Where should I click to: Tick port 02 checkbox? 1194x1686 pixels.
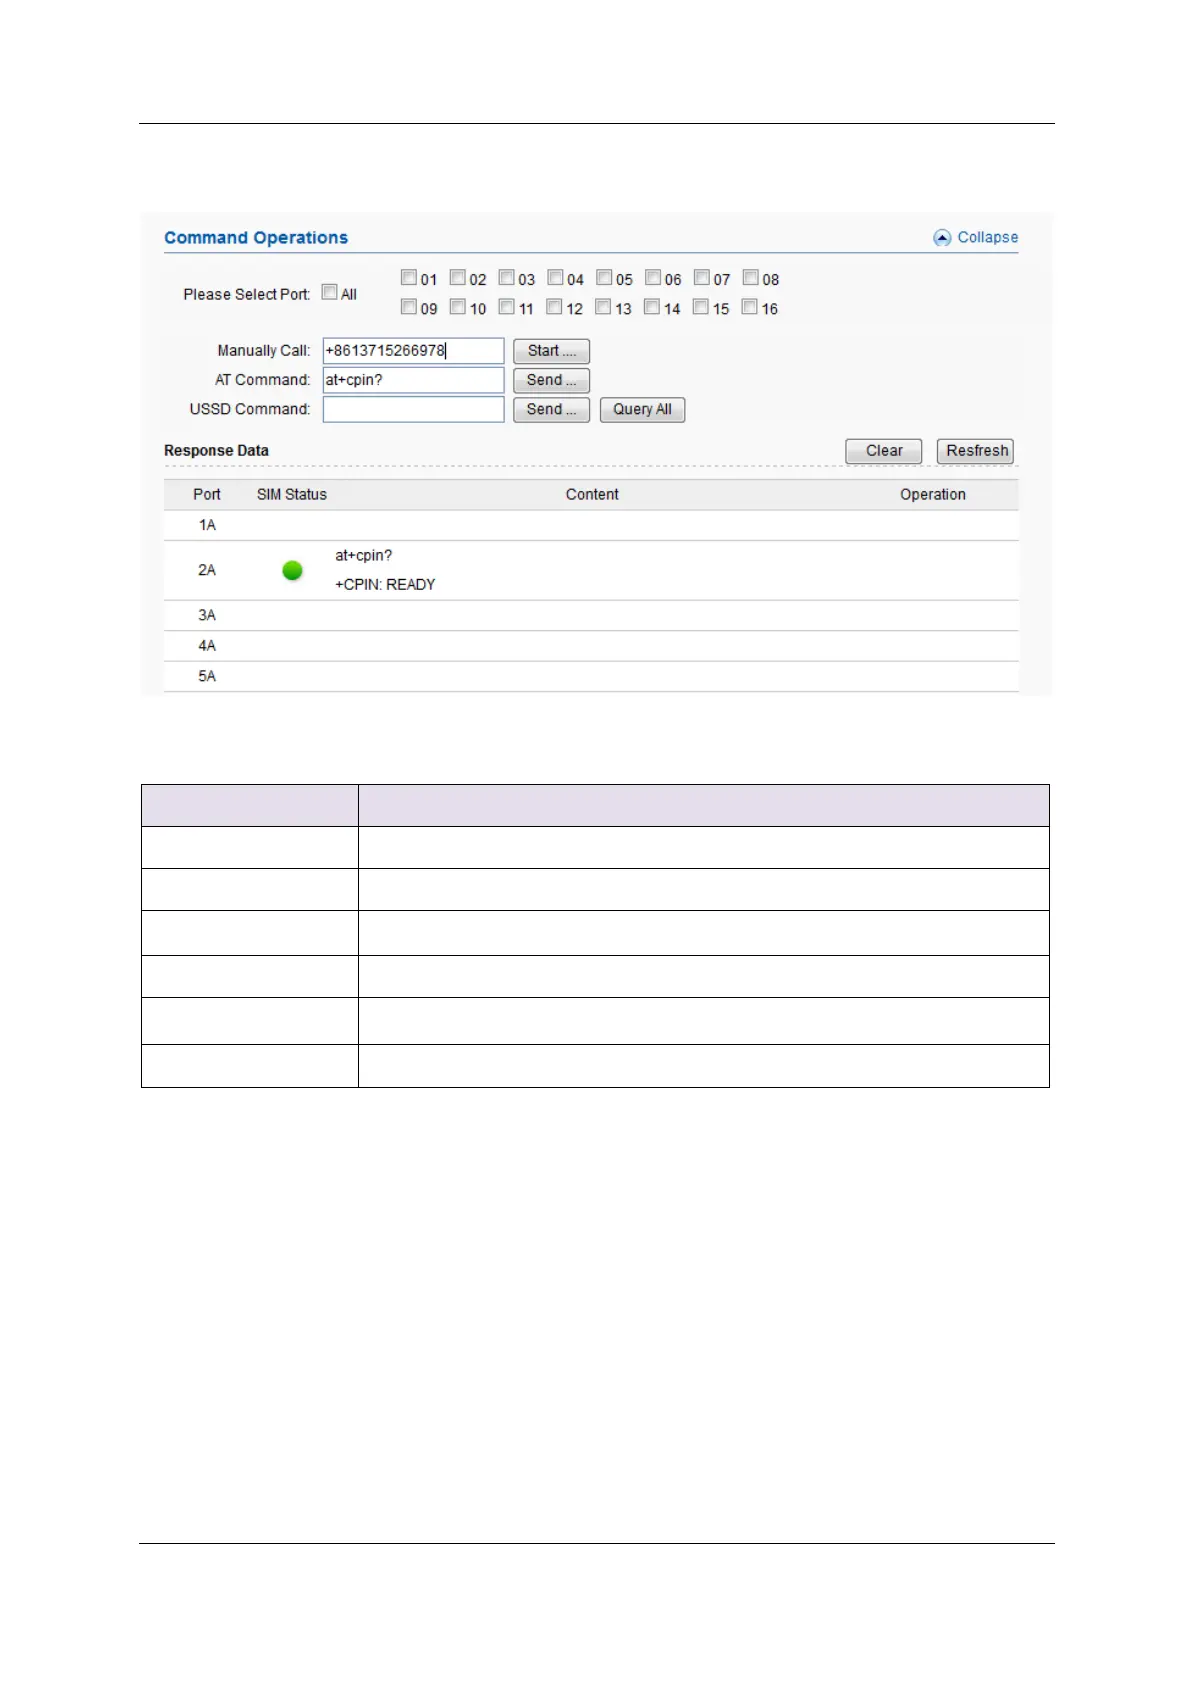pos(458,278)
